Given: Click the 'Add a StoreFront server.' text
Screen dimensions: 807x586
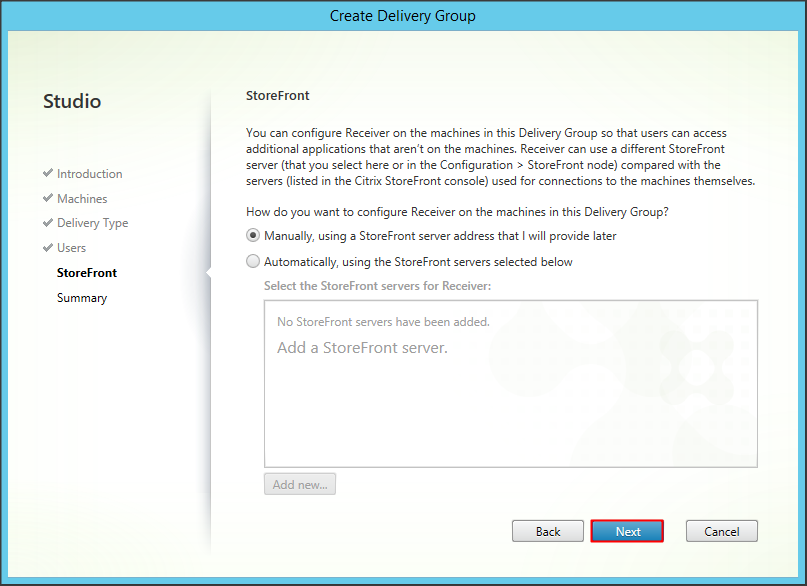Looking at the screenshot, I should tap(362, 348).
